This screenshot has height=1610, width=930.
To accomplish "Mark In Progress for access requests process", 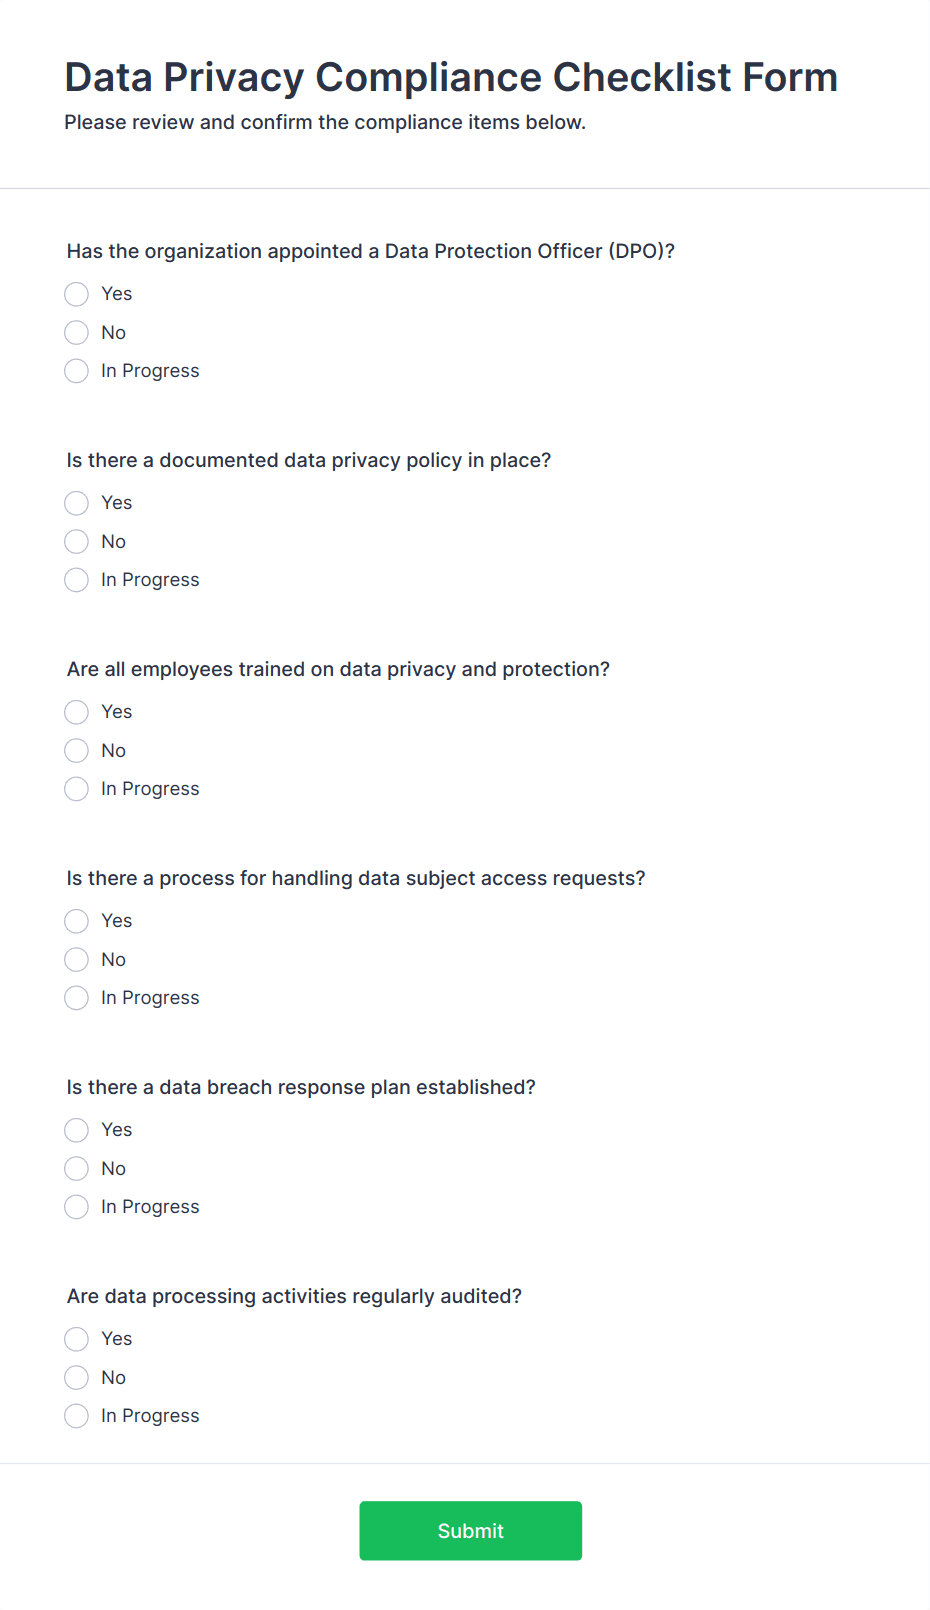I will click(76, 998).
